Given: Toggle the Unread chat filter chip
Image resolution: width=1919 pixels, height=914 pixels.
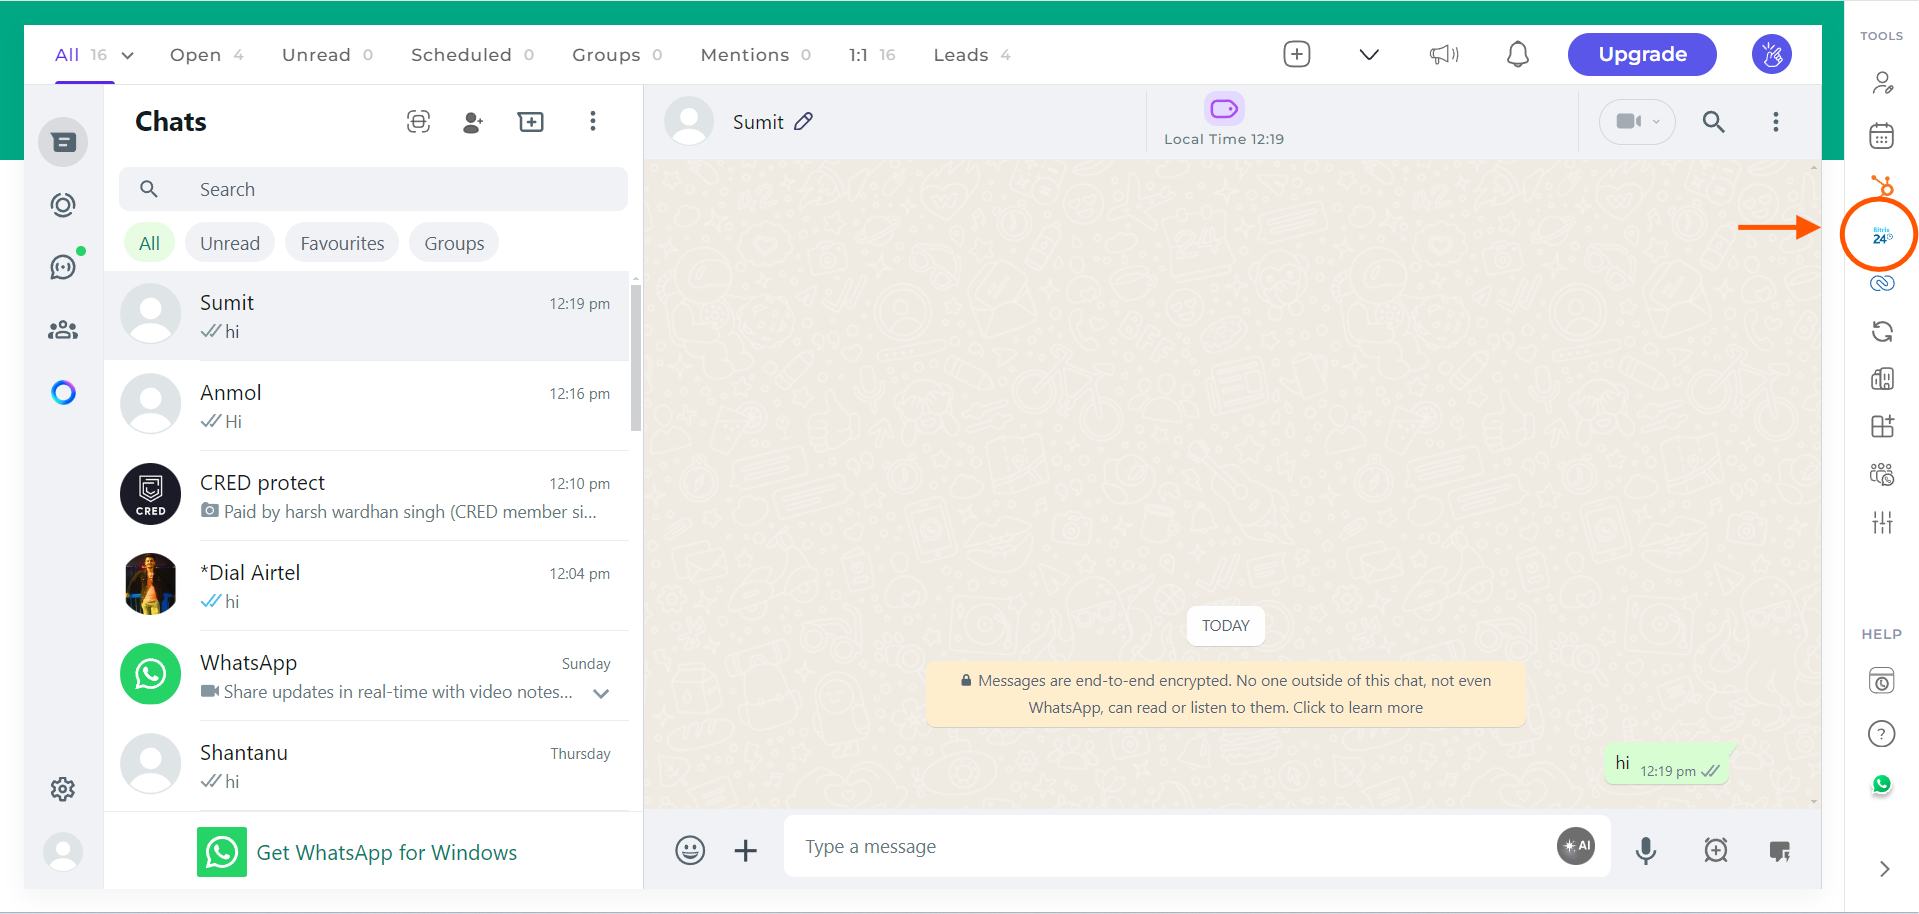Looking at the screenshot, I should coord(229,242).
